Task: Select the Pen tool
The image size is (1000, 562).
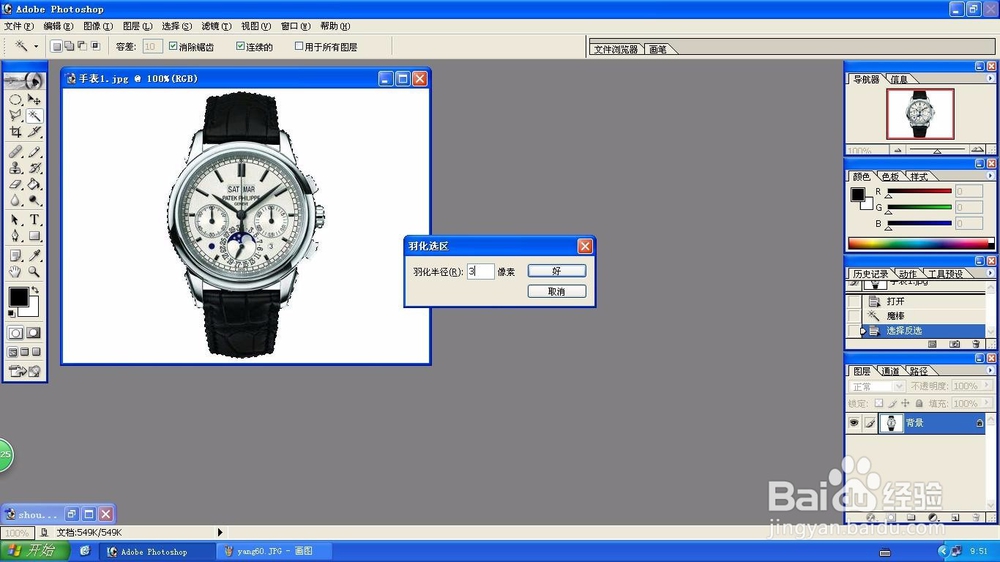Action: [15, 236]
